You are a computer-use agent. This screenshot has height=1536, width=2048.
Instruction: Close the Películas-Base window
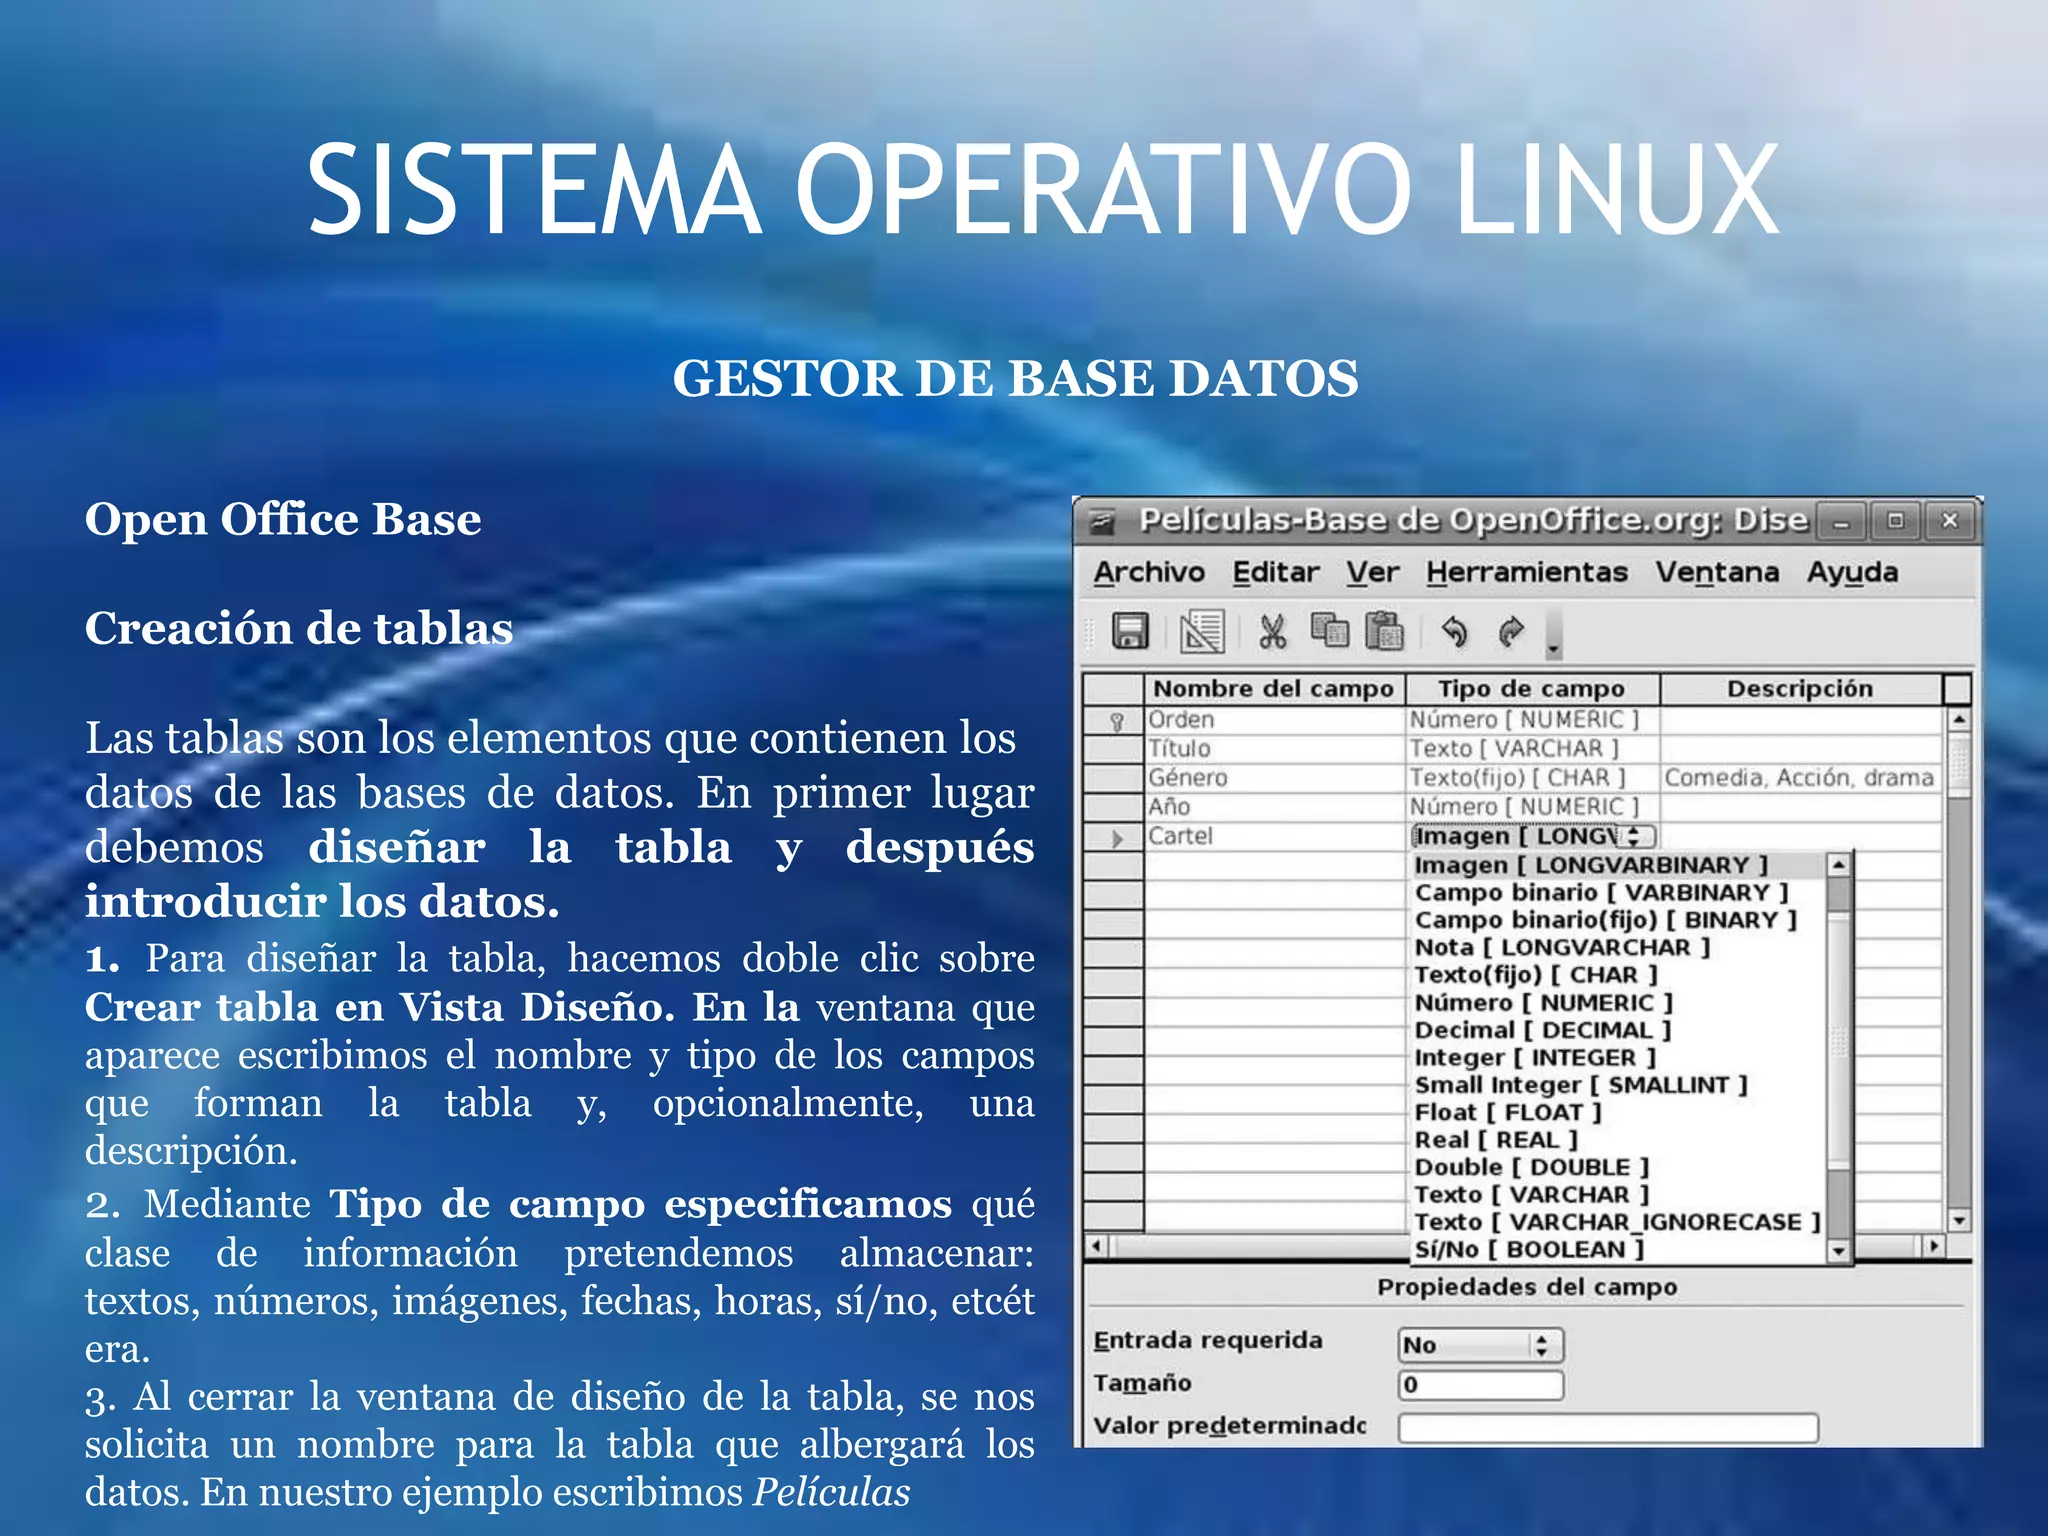(1949, 521)
